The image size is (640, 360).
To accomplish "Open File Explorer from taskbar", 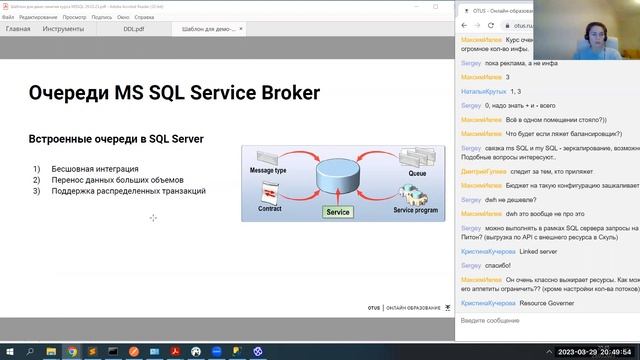I will pyautogui.click(x=51, y=351).
